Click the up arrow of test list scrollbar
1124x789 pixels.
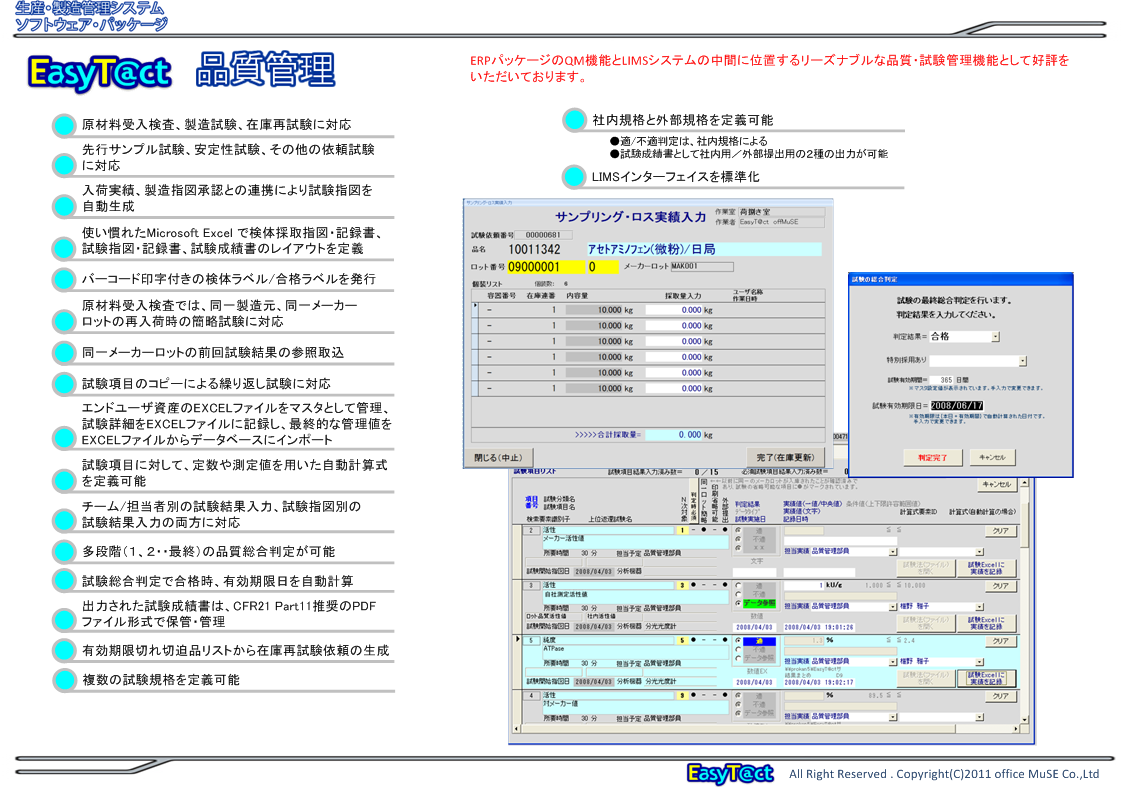click(1024, 482)
